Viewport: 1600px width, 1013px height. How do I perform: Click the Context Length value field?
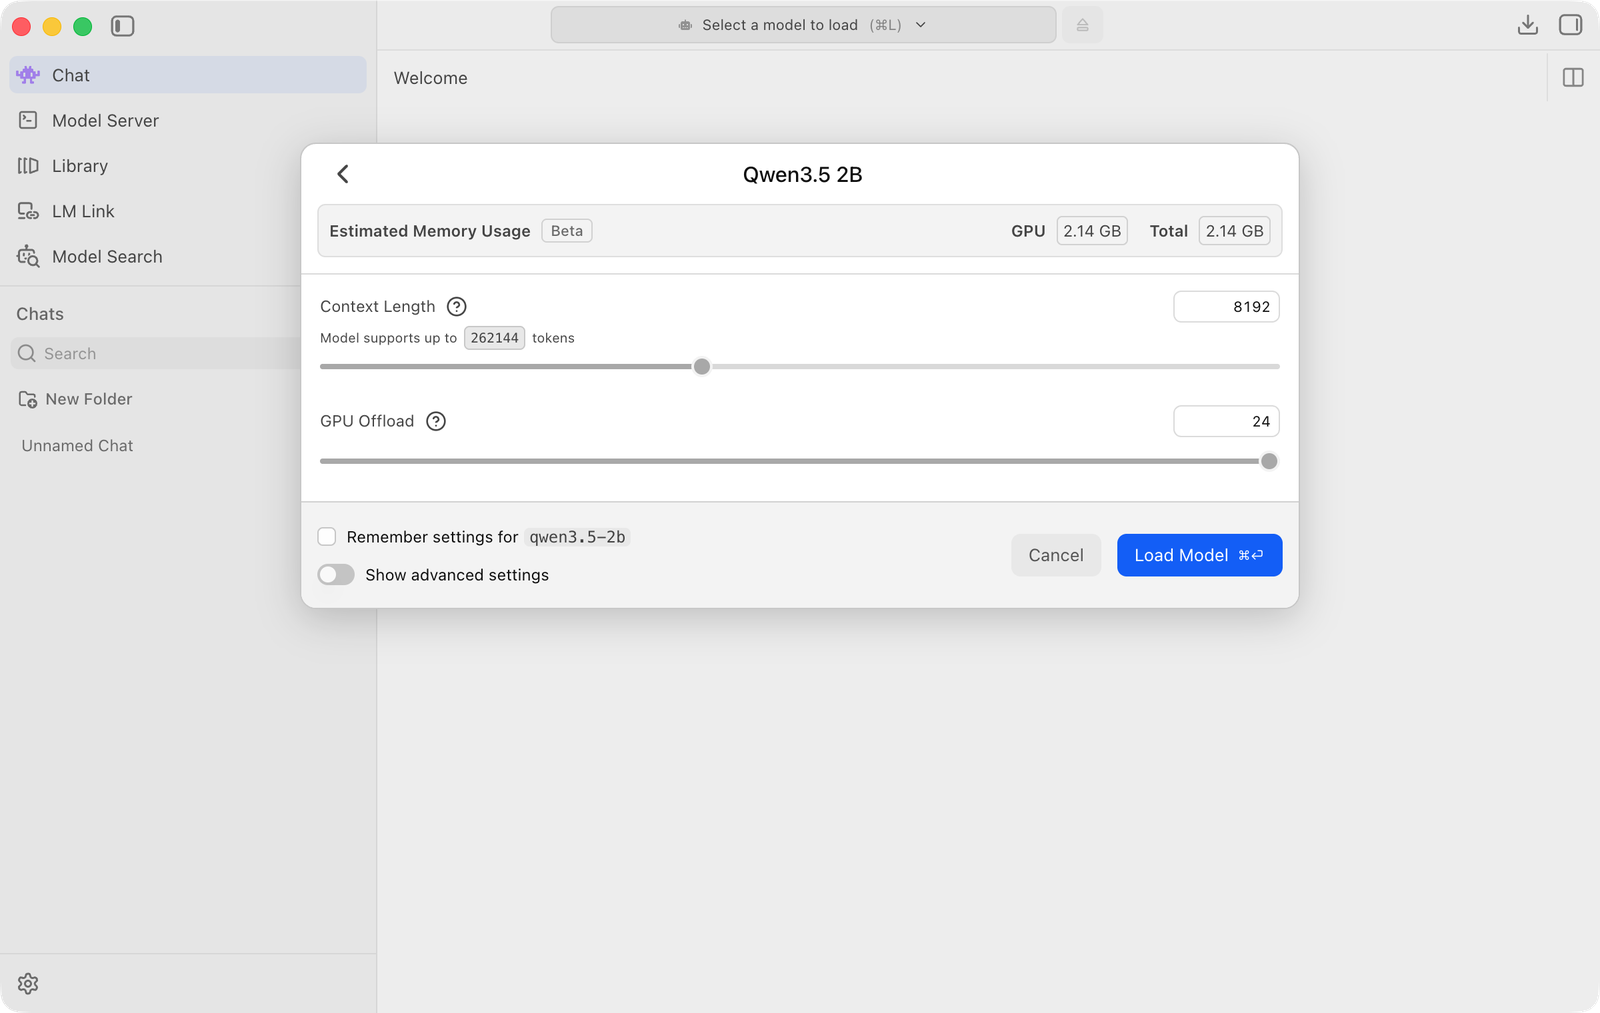[1226, 307]
